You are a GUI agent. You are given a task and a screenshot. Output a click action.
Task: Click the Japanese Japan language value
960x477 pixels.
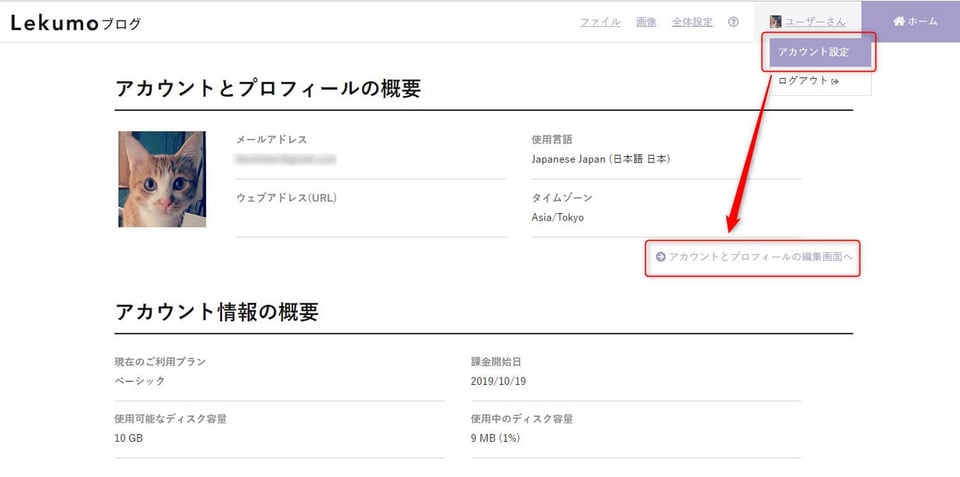601,159
